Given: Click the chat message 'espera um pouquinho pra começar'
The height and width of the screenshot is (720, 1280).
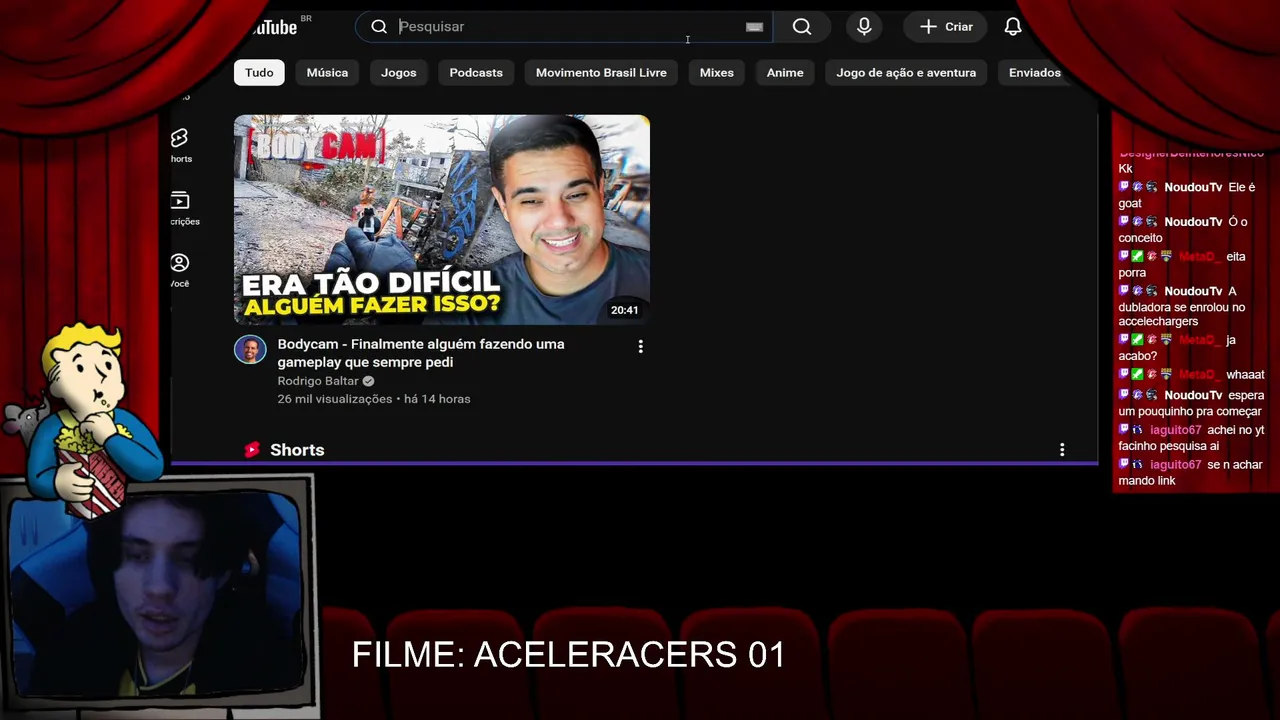Looking at the screenshot, I should click(x=1190, y=403).
